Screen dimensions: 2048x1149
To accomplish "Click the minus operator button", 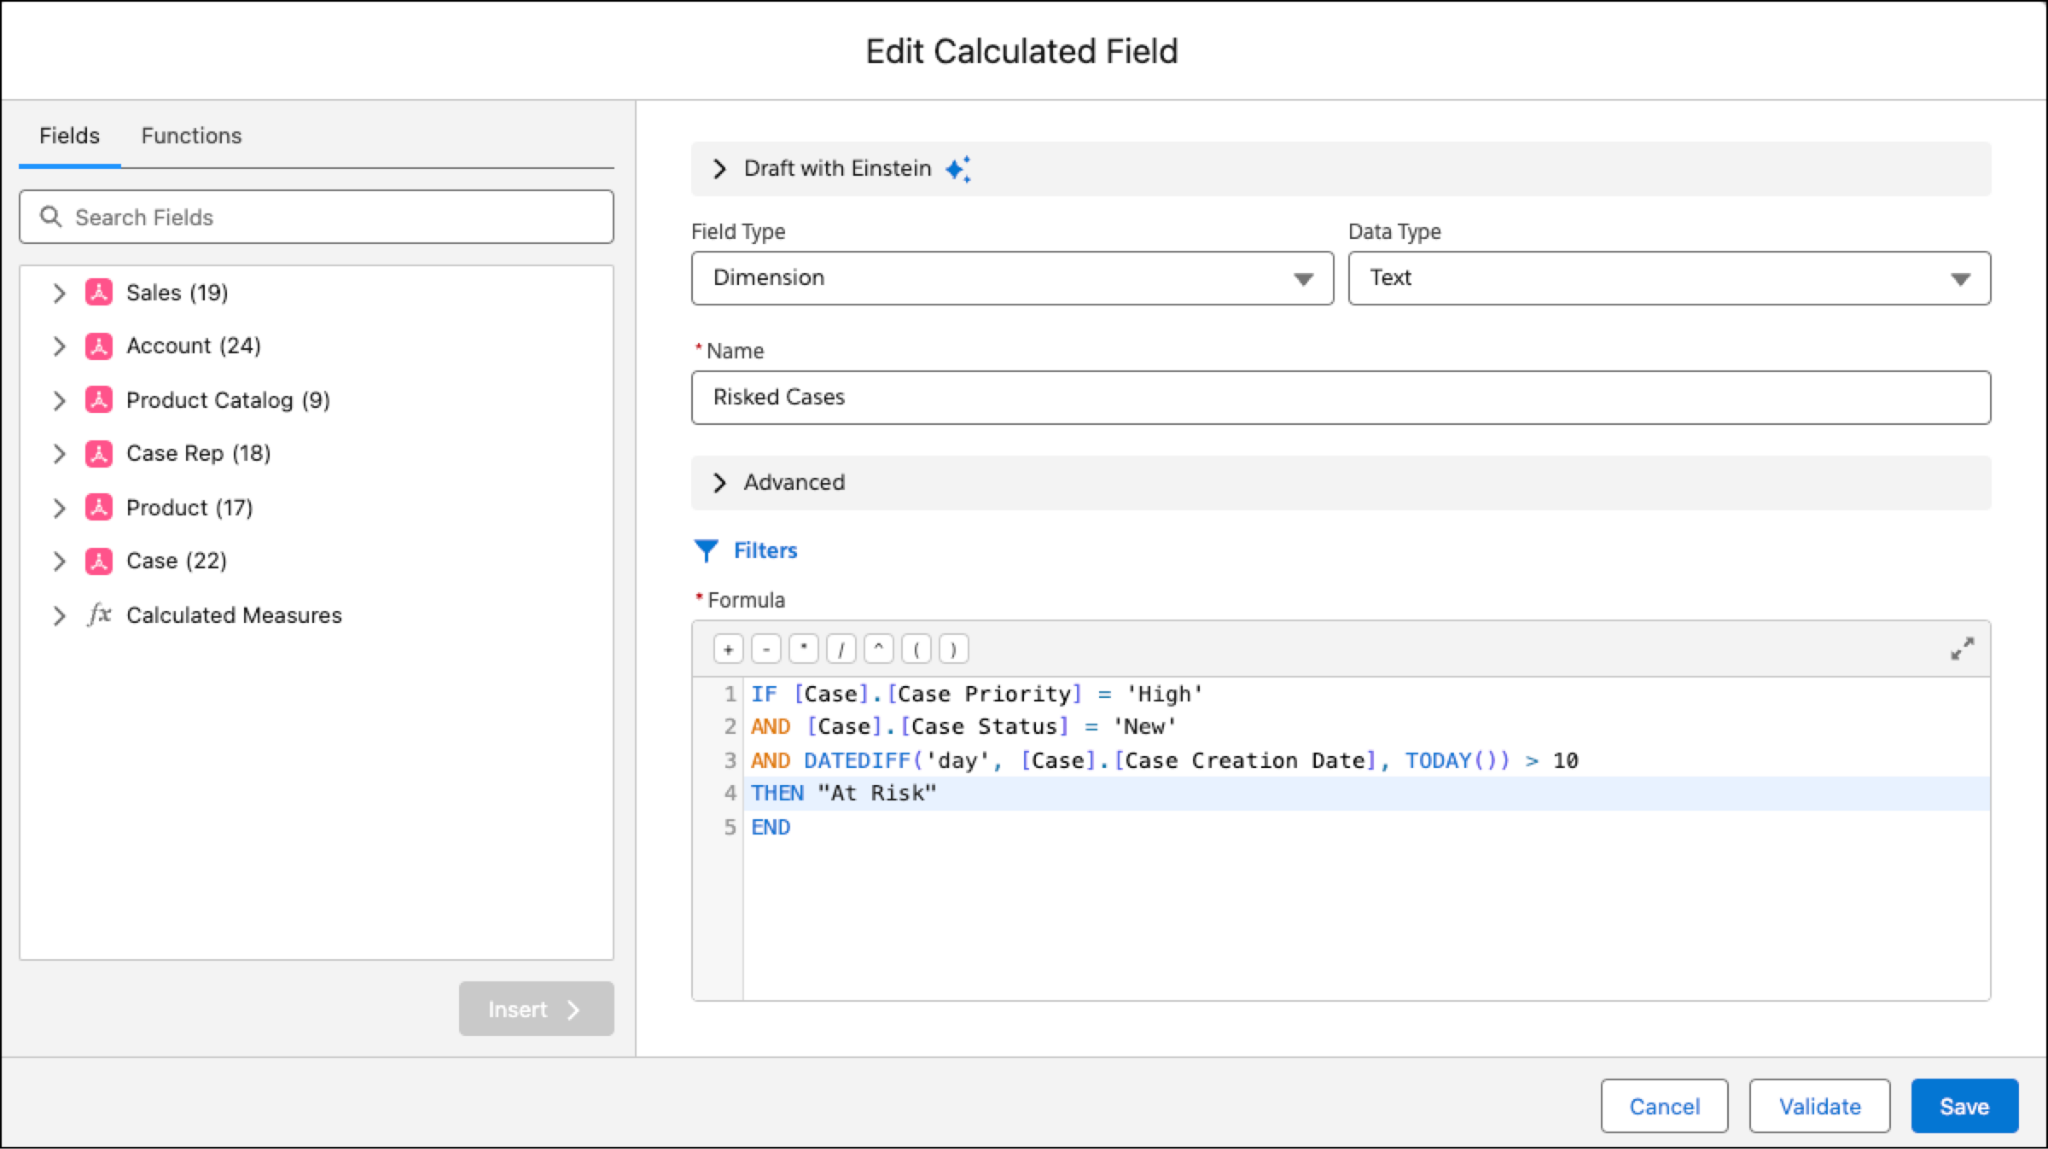I will tap(766, 649).
